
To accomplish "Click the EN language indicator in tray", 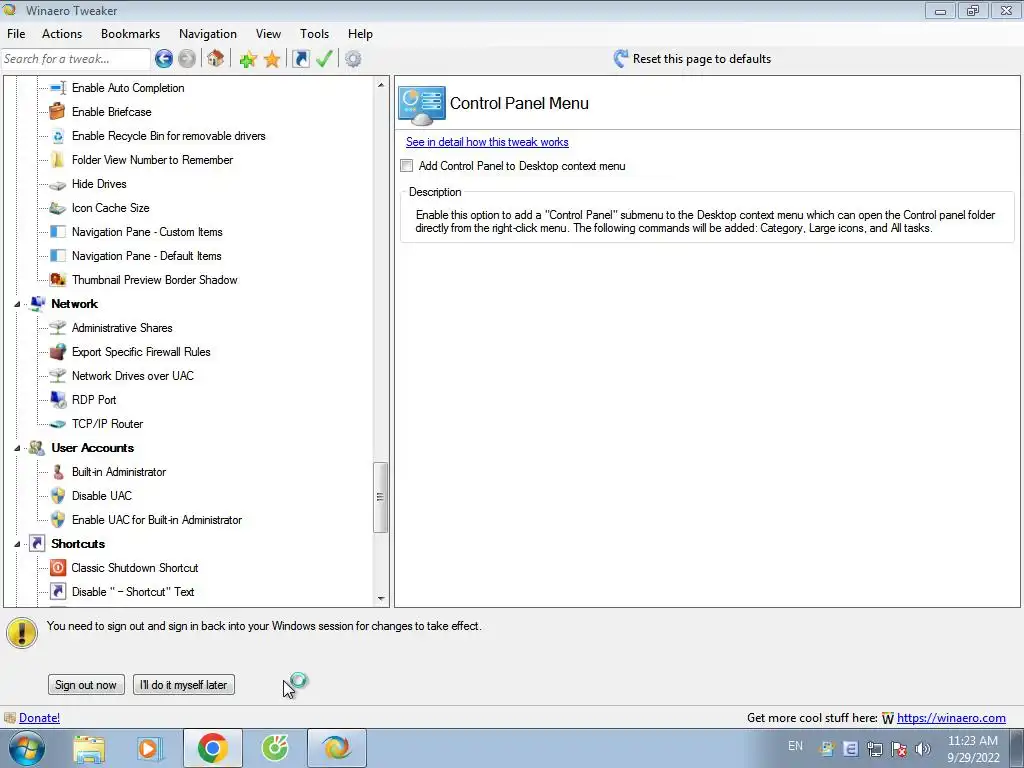I will 795,746.
